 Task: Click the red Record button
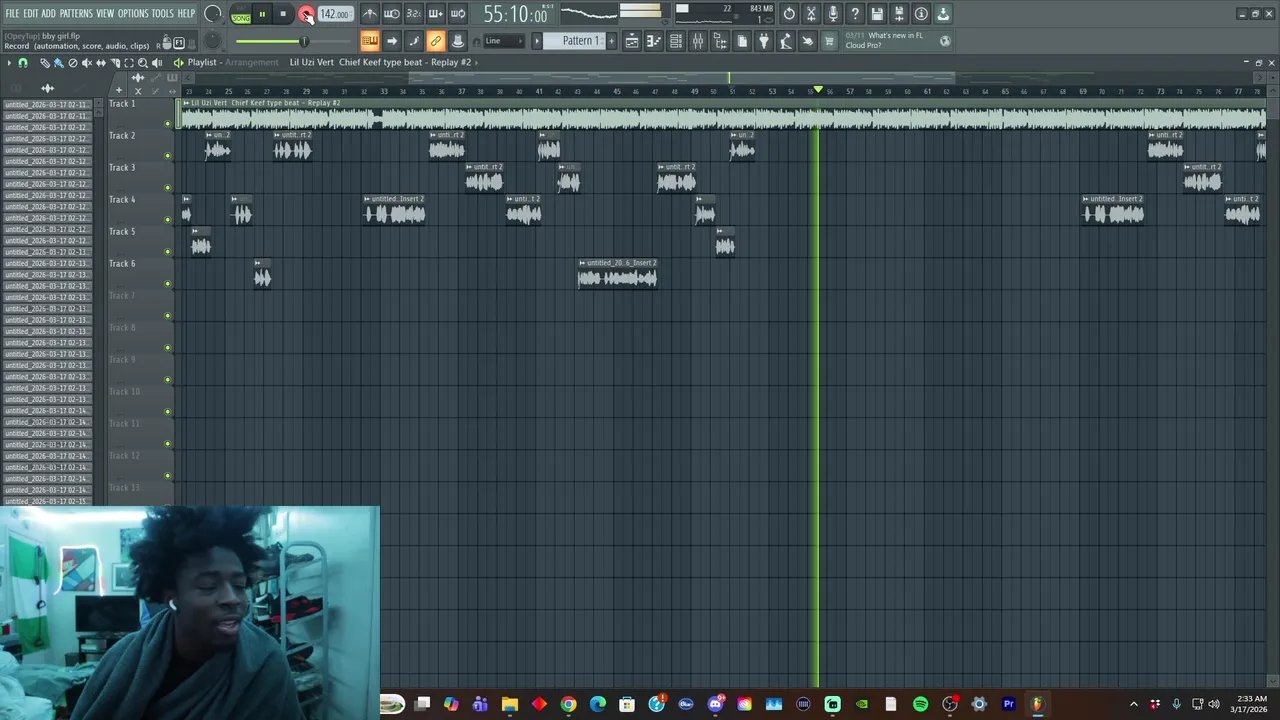click(x=306, y=14)
